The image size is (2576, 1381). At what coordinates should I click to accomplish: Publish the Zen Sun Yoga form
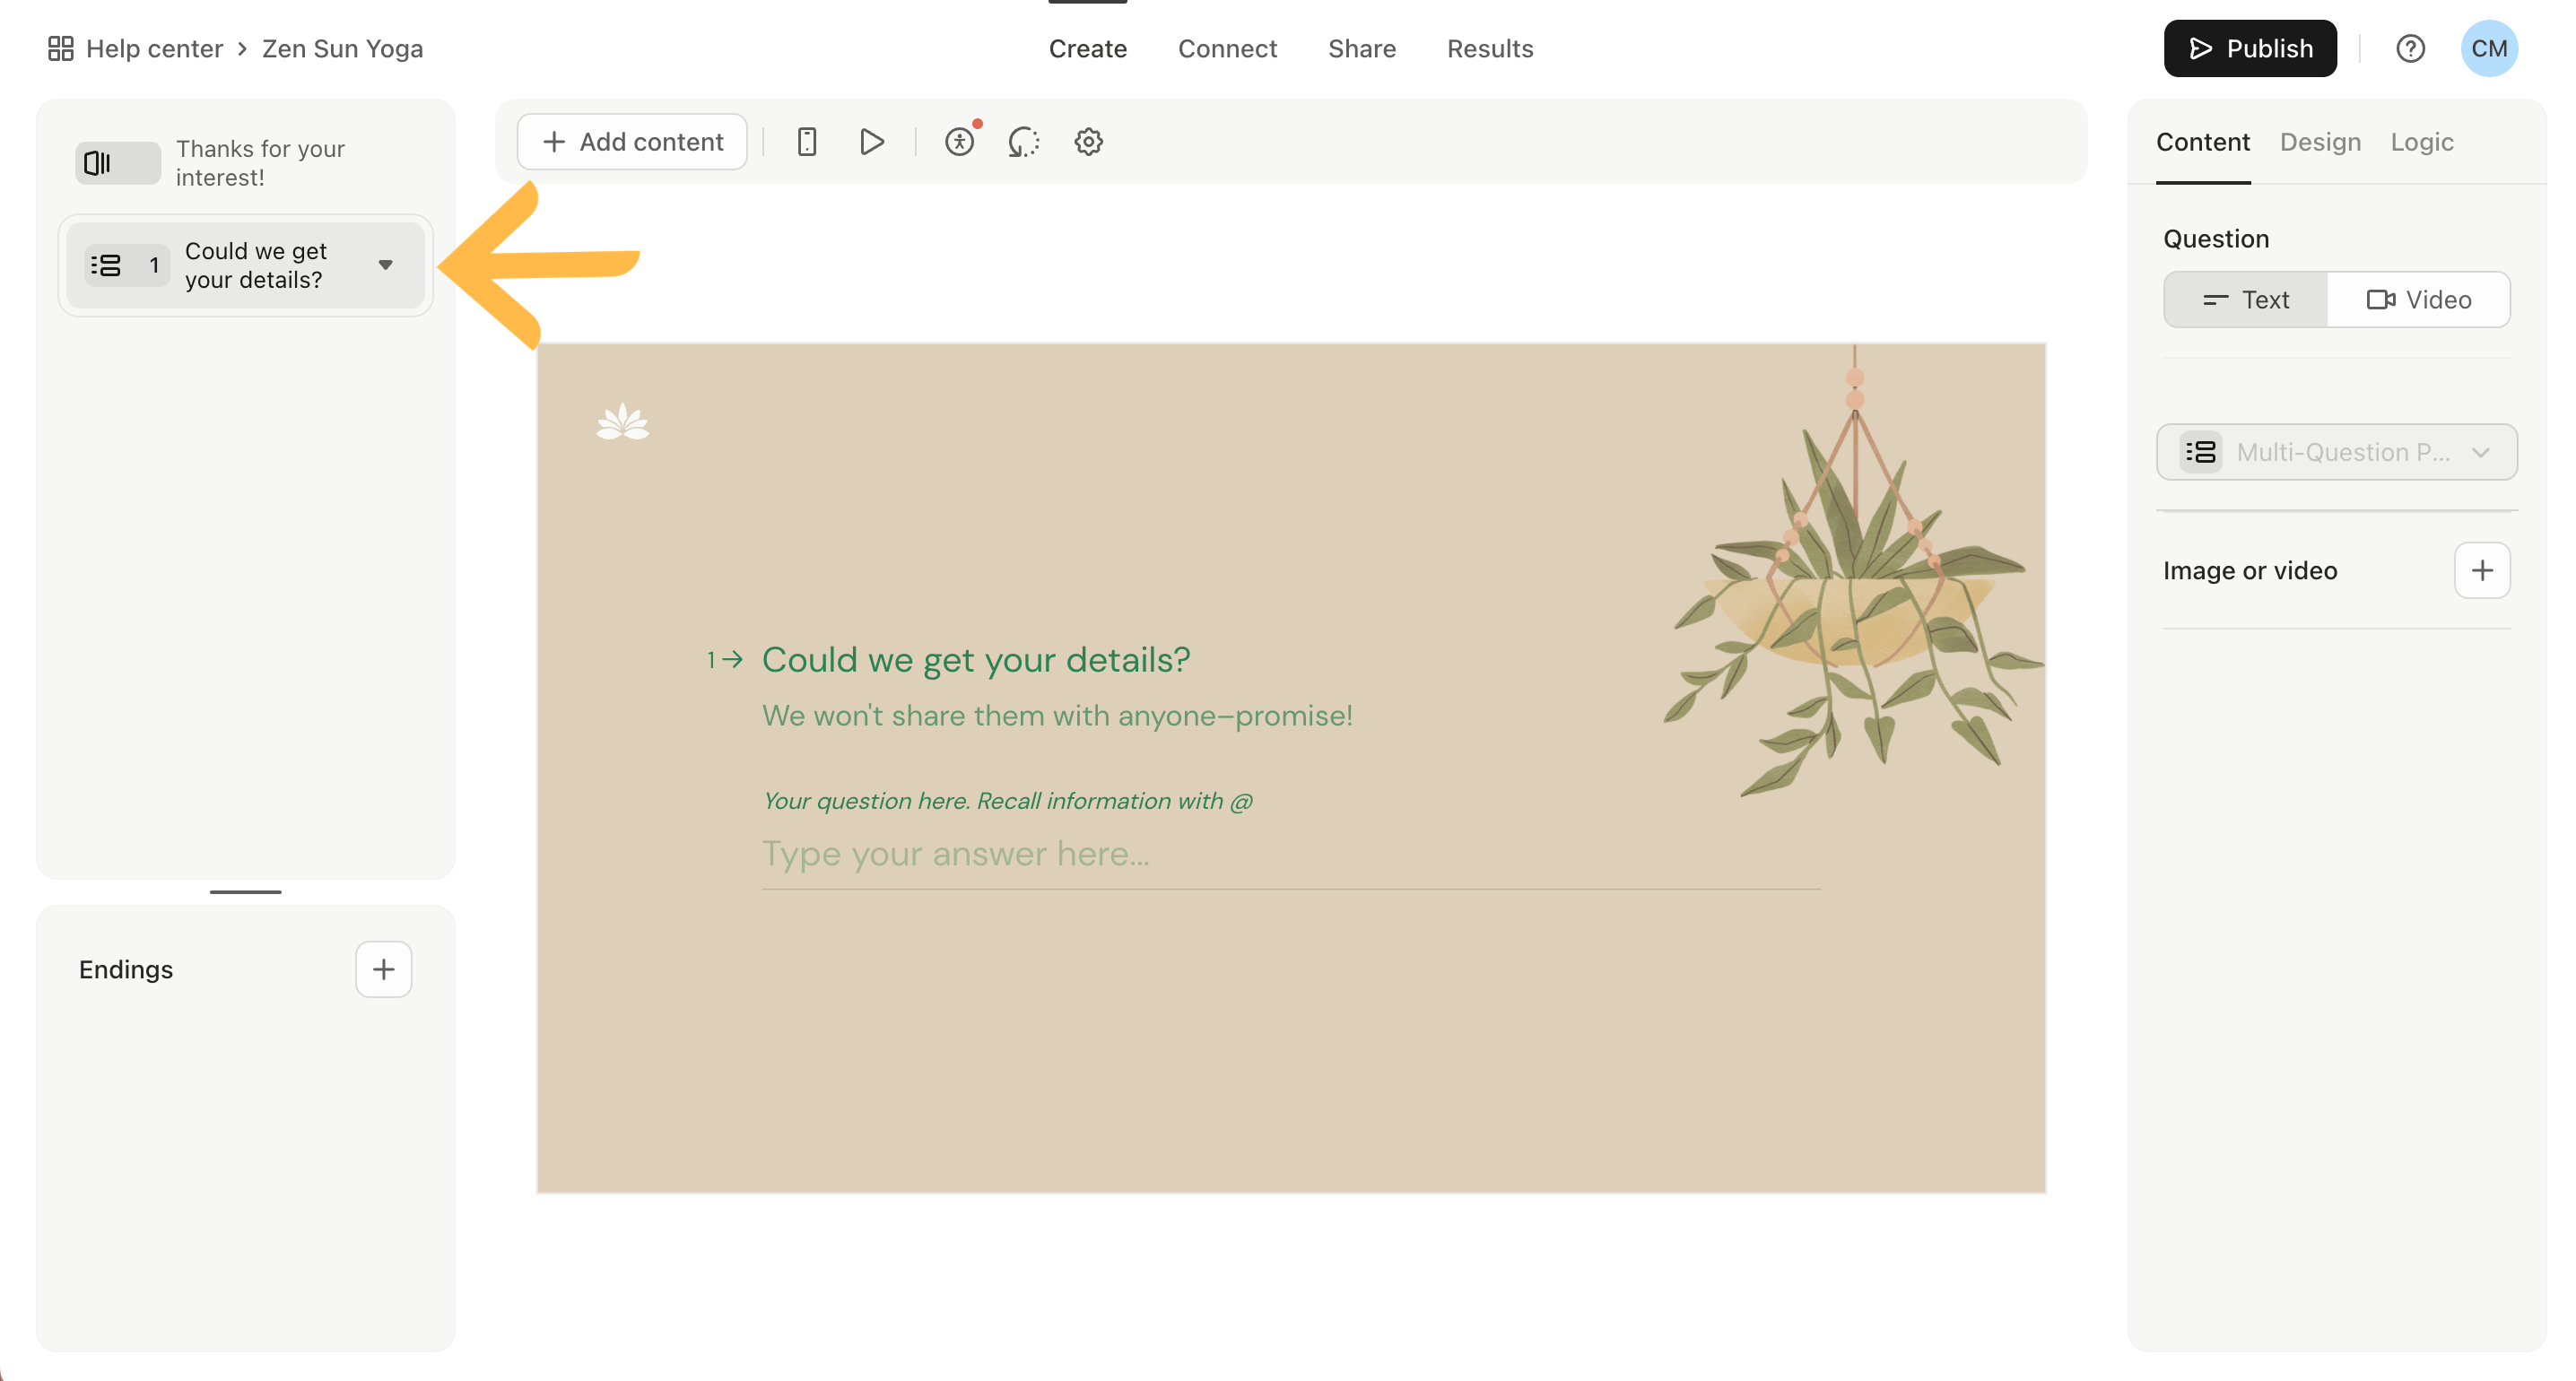coord(2250,47)
